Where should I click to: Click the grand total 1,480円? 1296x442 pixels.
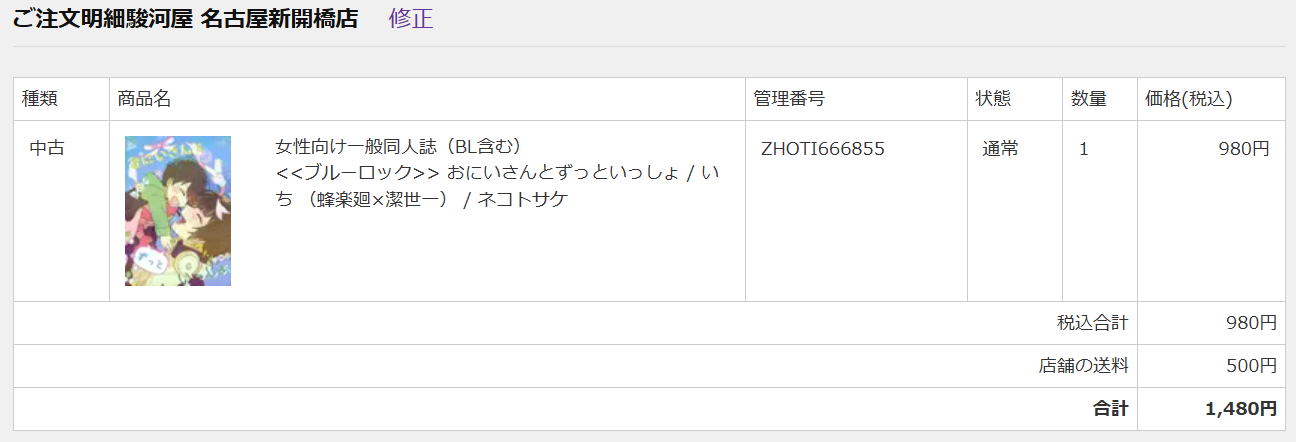tap(1241, 409)
